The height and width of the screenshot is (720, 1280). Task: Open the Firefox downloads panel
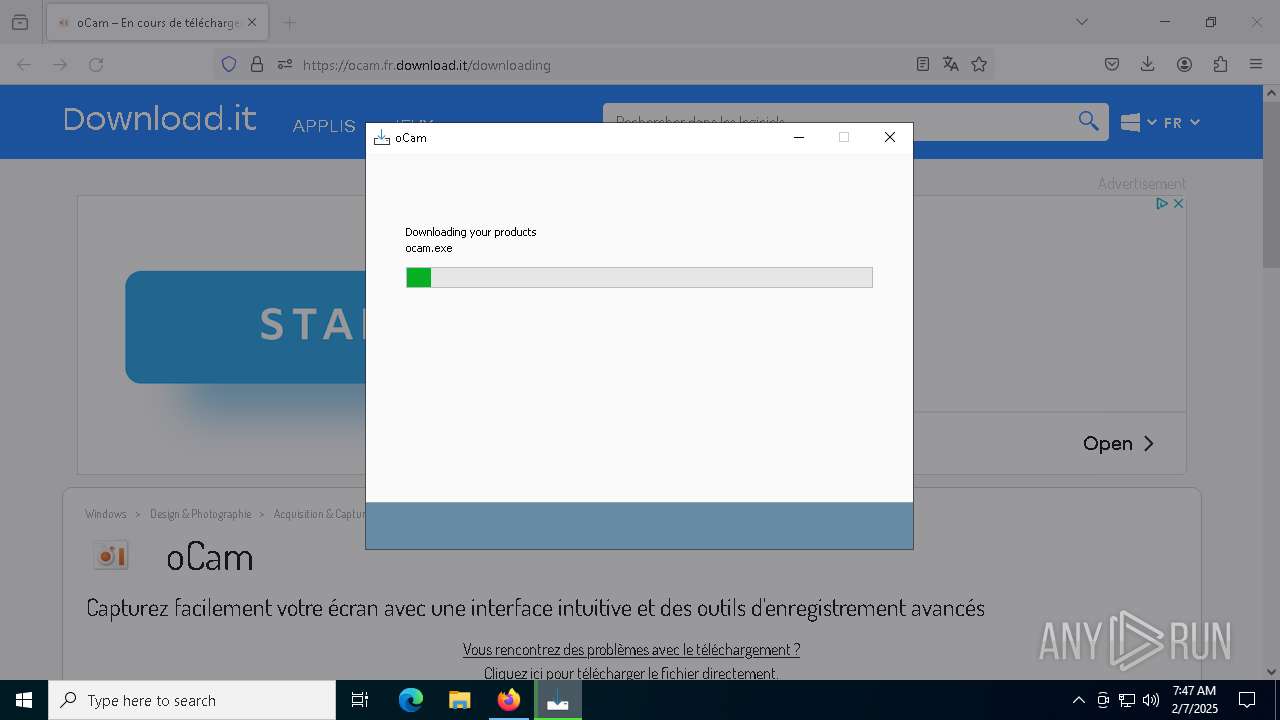click(x=1148, y=64)
